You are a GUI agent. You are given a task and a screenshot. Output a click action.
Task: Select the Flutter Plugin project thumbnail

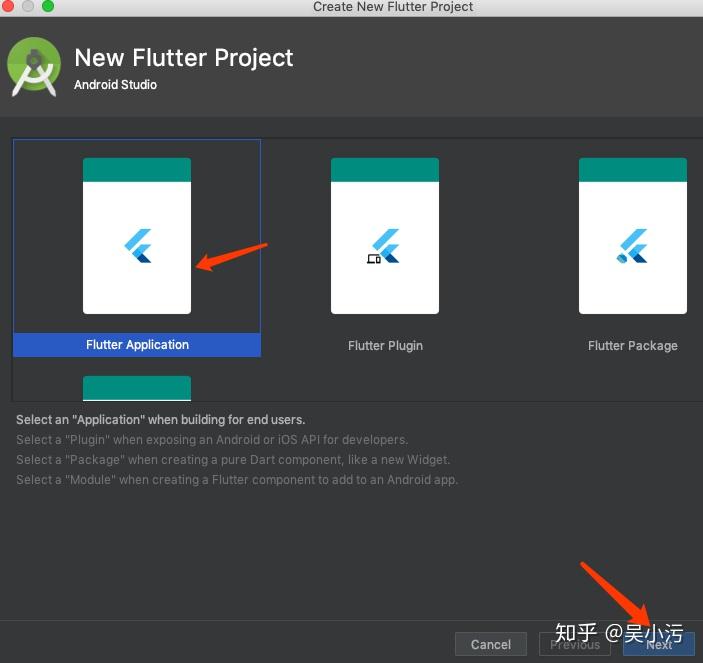pos(385,236)
